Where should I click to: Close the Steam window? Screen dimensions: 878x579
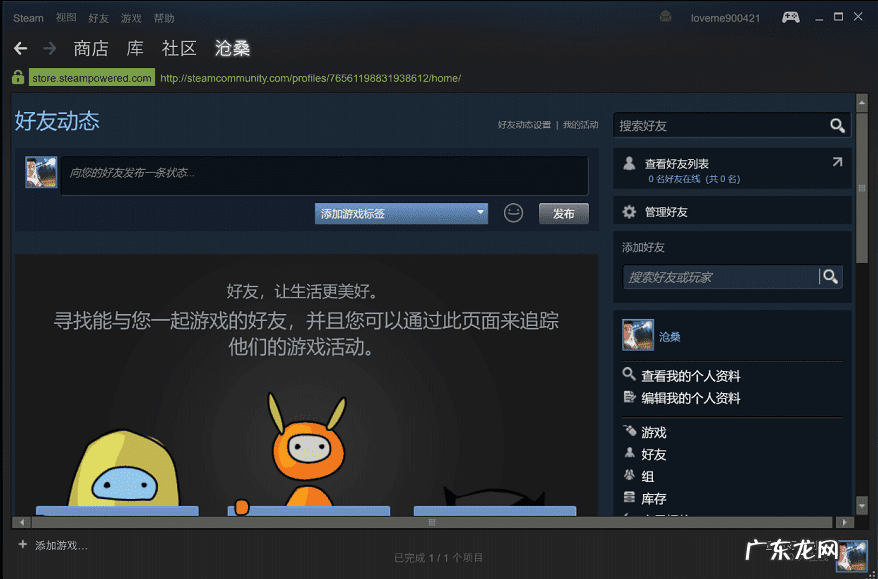coord(858,17)
